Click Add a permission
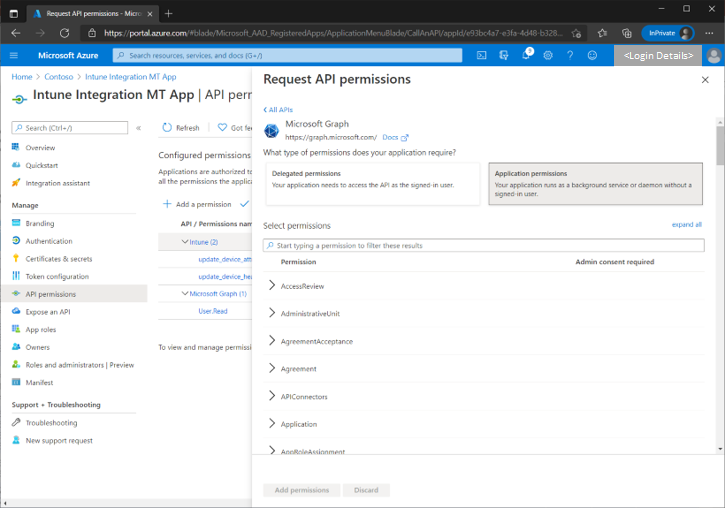This screenshot has width=725, height=508. coord(197,204)
